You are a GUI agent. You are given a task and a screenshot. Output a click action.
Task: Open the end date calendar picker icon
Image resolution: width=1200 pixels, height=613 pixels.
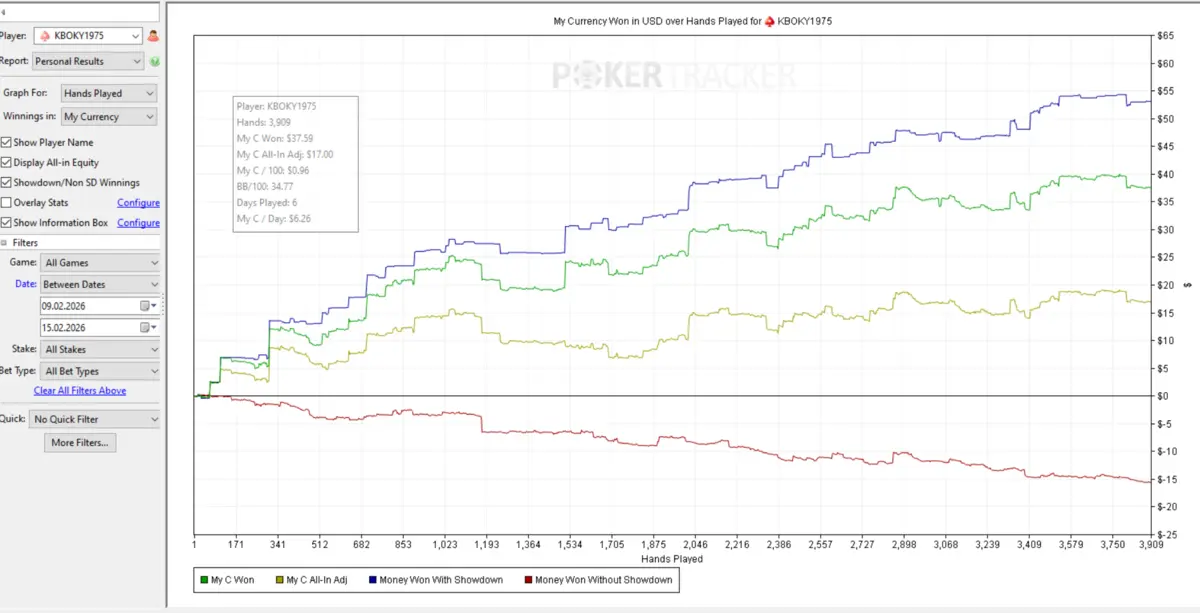point(146,328)
